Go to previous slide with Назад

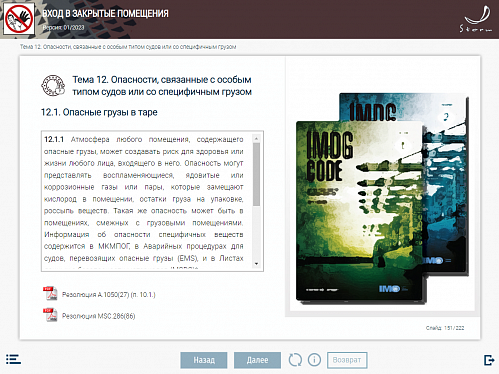click(x=204, y=360)
